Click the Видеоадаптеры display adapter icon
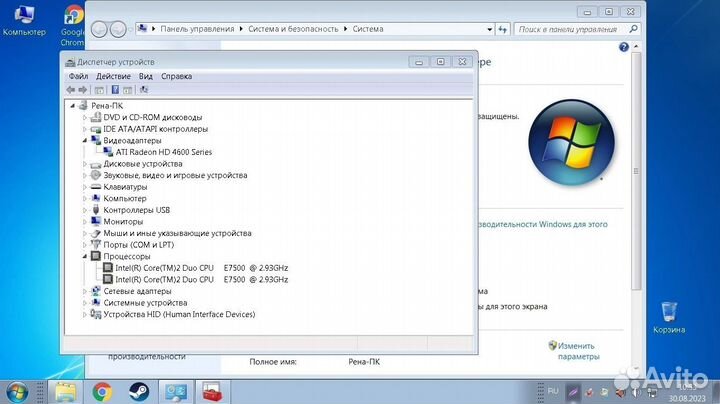The image size is (720, 404). 96,140
